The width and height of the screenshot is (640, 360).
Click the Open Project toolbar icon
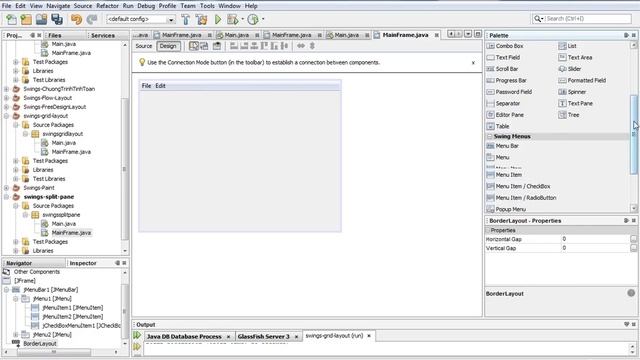pos(41,19)
